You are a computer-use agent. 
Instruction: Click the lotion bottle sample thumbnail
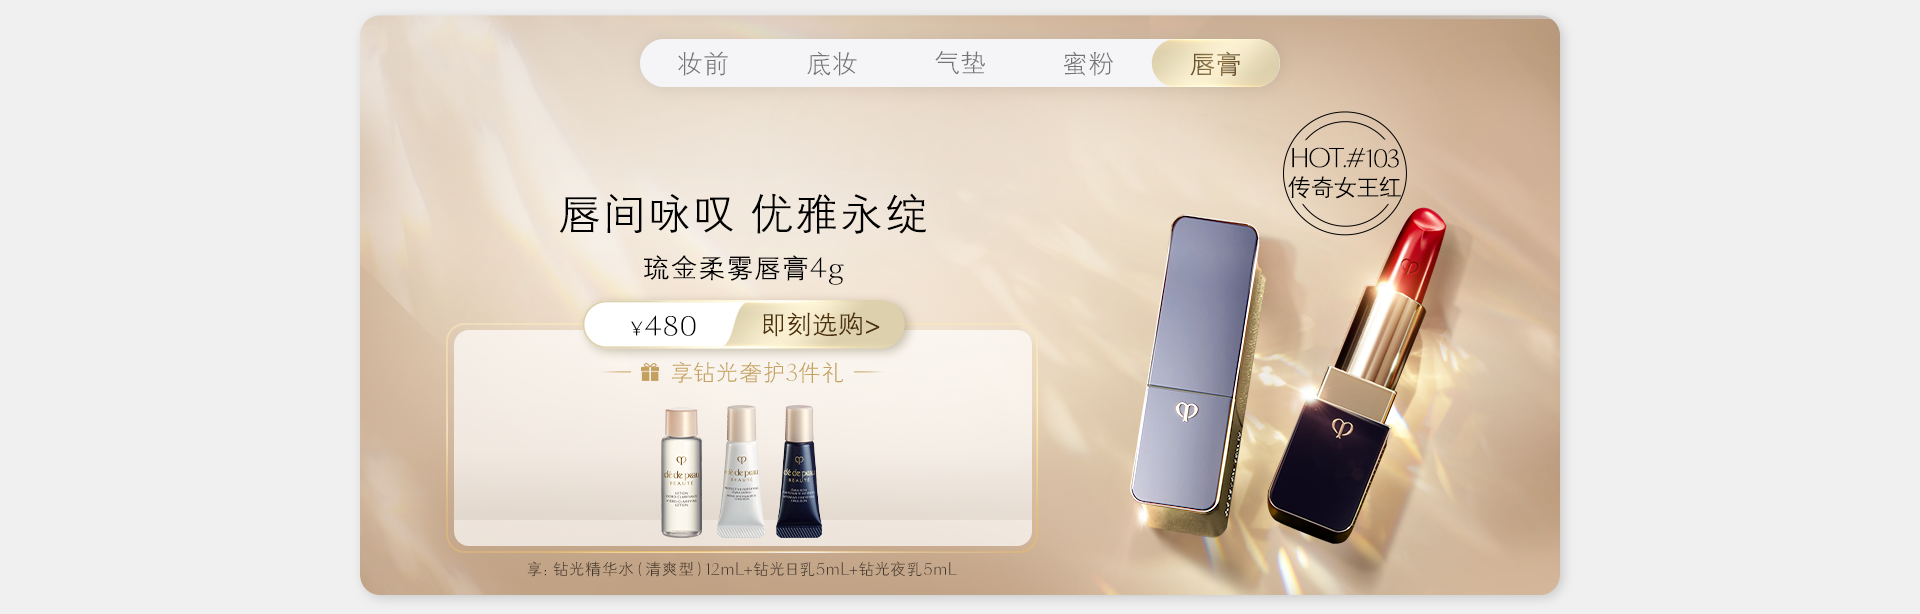[x=681, y=473]
